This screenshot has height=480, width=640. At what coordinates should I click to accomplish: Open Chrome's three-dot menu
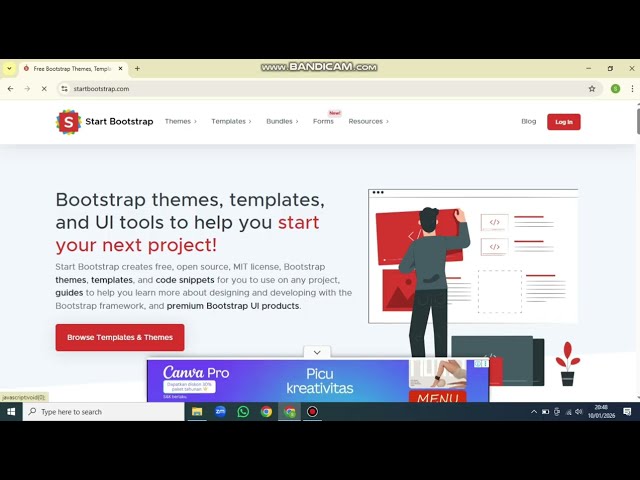pyautogui.click(x=632, y=89)
